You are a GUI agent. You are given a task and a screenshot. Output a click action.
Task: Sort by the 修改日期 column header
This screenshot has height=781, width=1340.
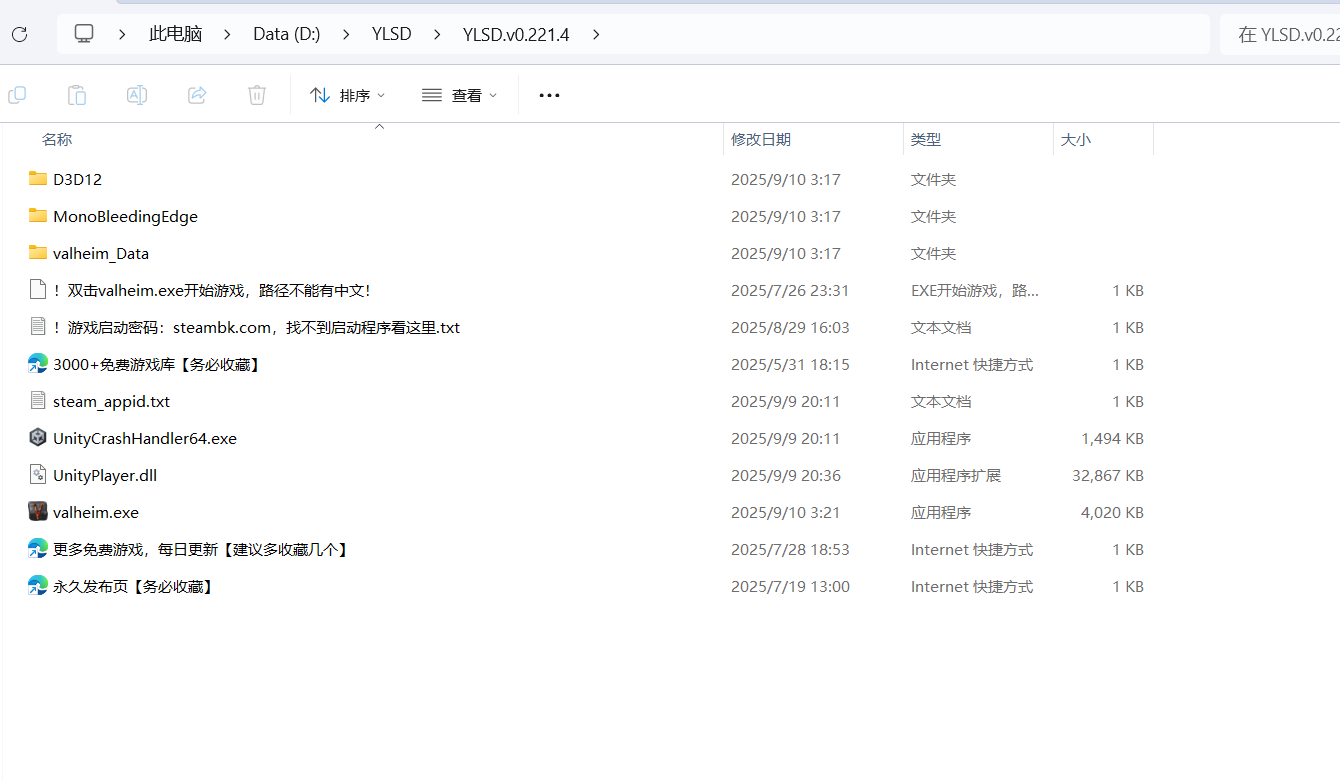pyautogui.click(x=761, y=140)
